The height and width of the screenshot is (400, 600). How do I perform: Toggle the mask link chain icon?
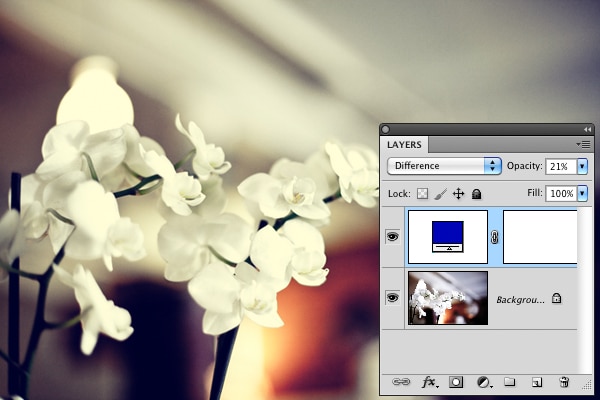(495, 237)
